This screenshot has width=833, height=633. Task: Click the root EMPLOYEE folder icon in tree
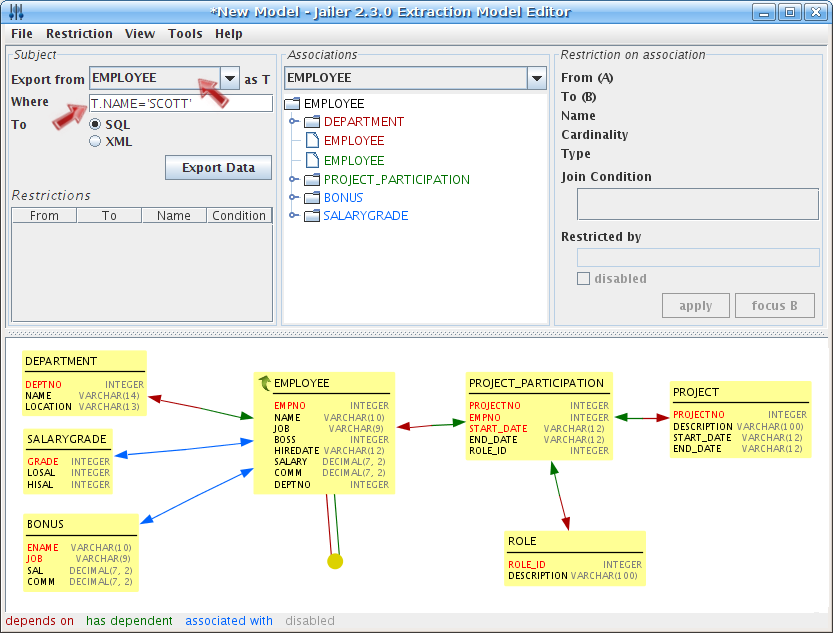tap(292, 104)
